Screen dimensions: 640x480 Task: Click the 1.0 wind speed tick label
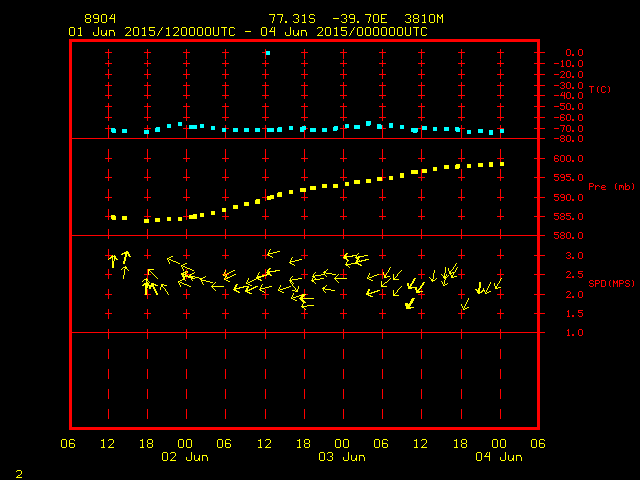570,333
